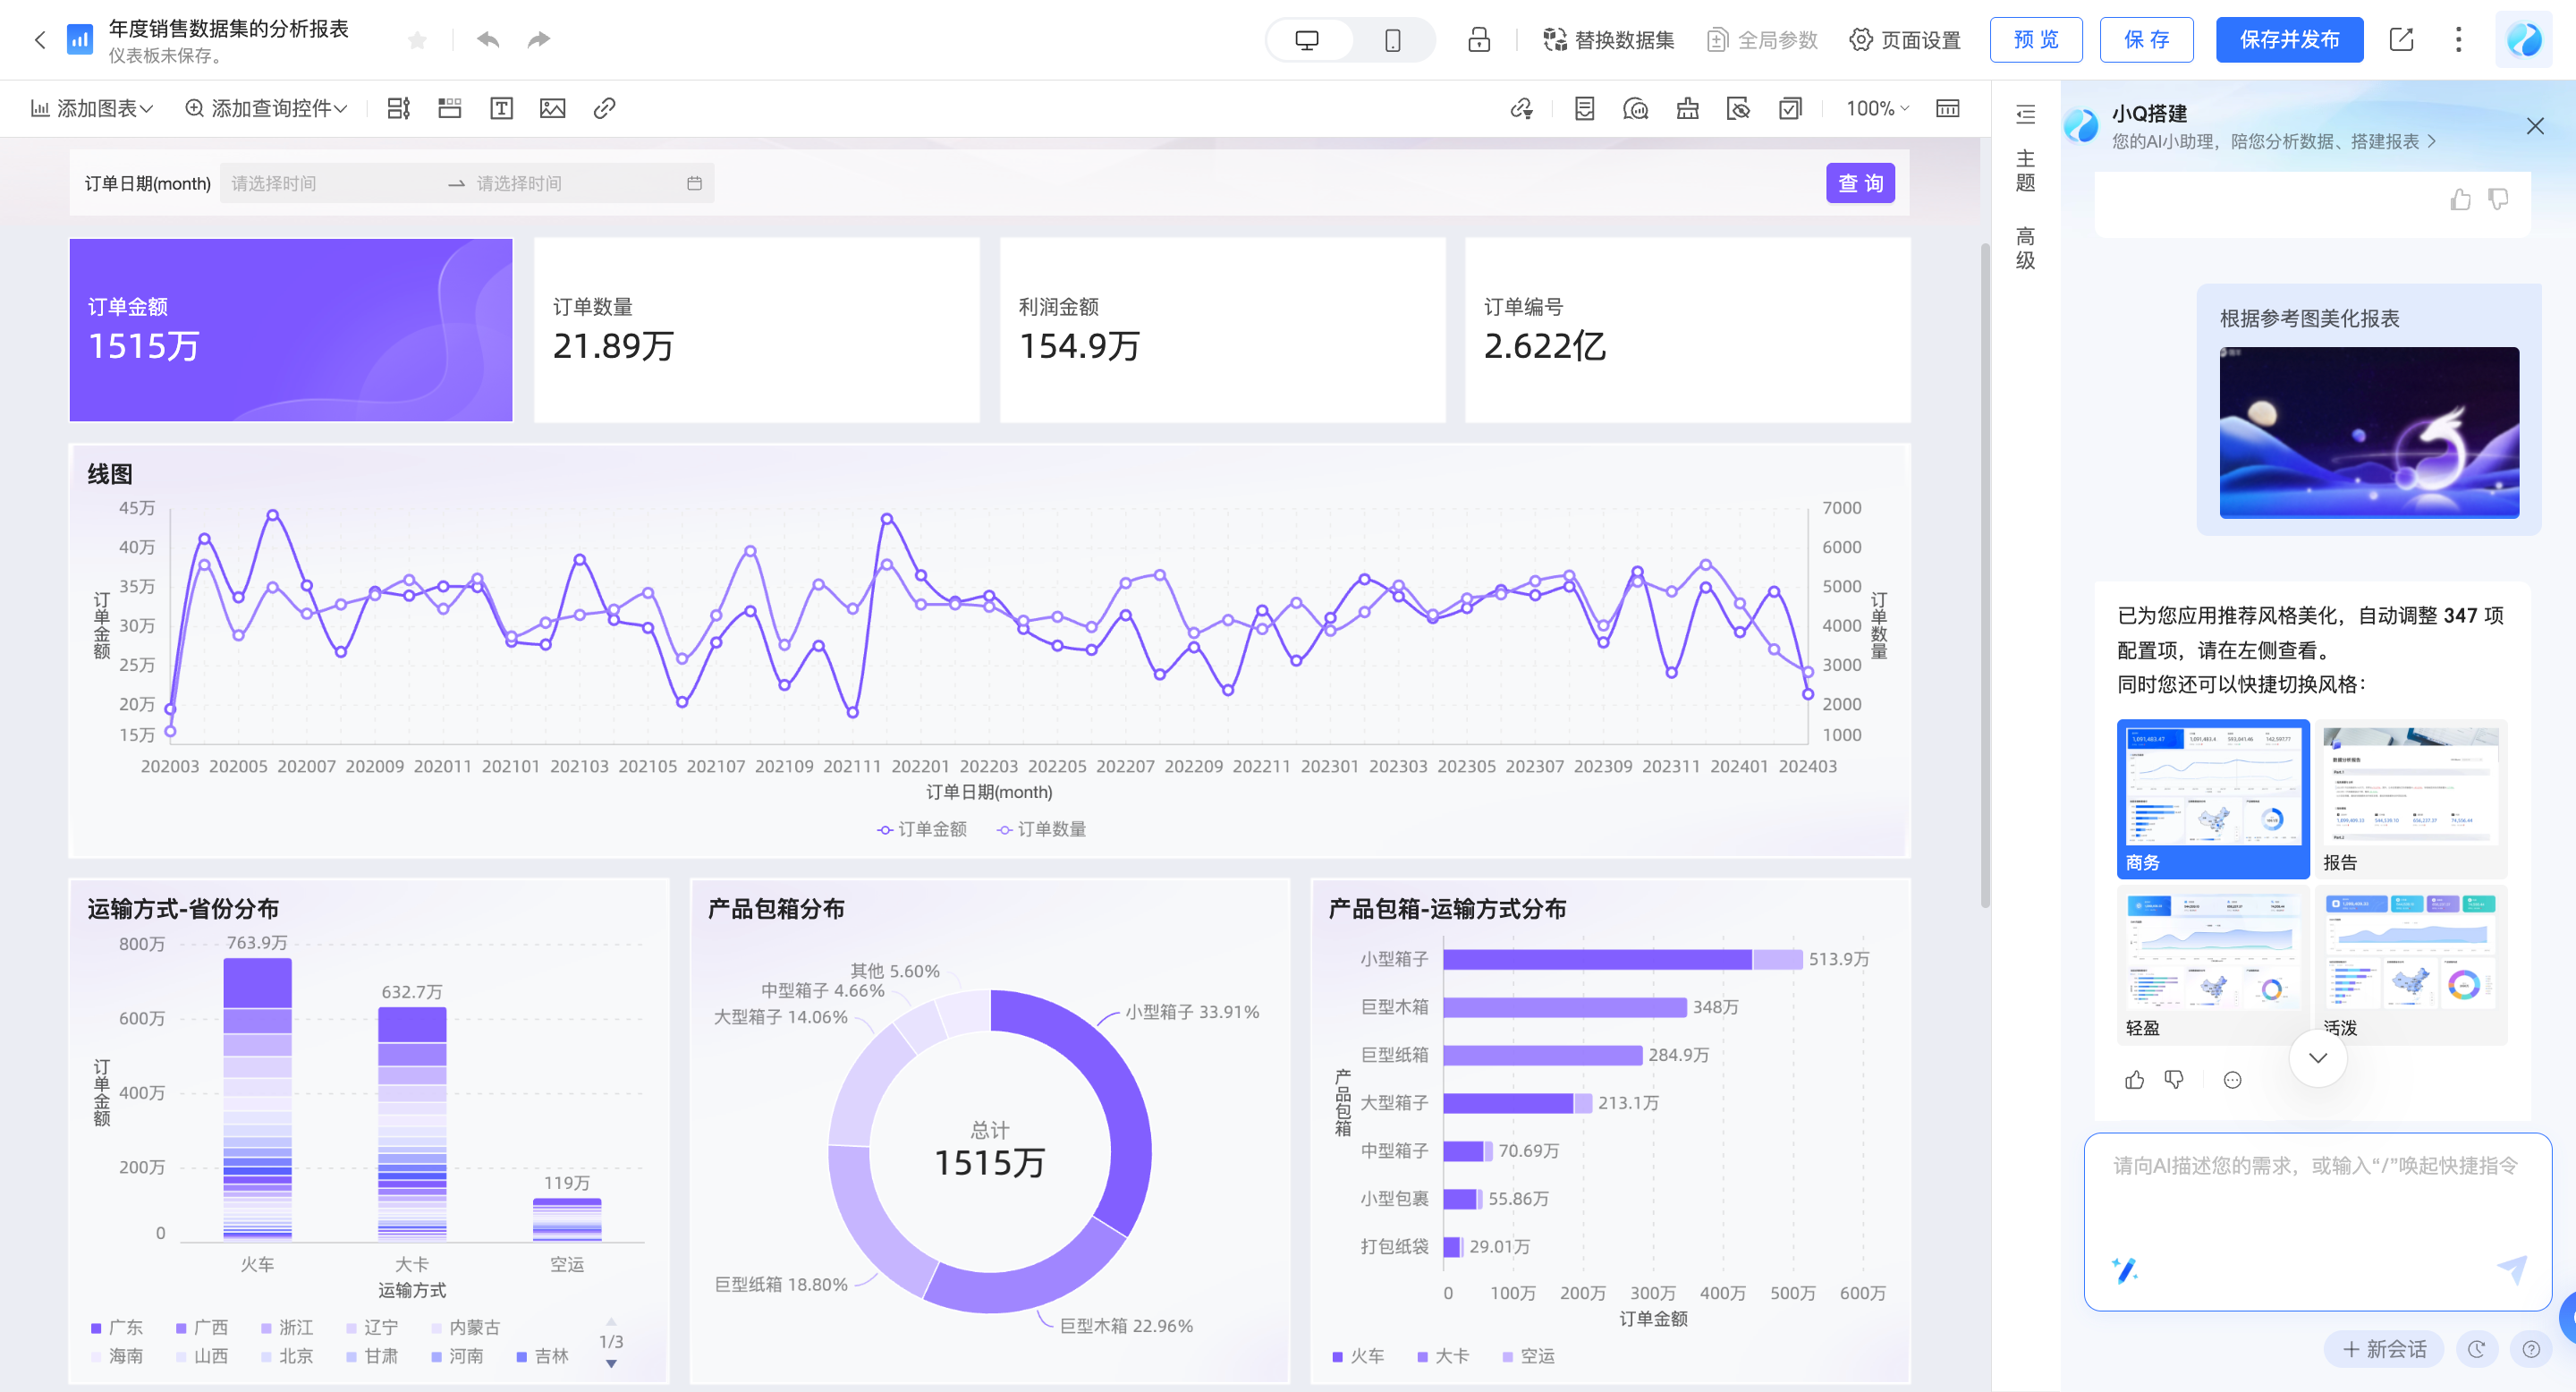The height and width of the screenshot is (1392, 2576).
Task: Switch to desktop layout view
Action: [x=1307, y=40]
